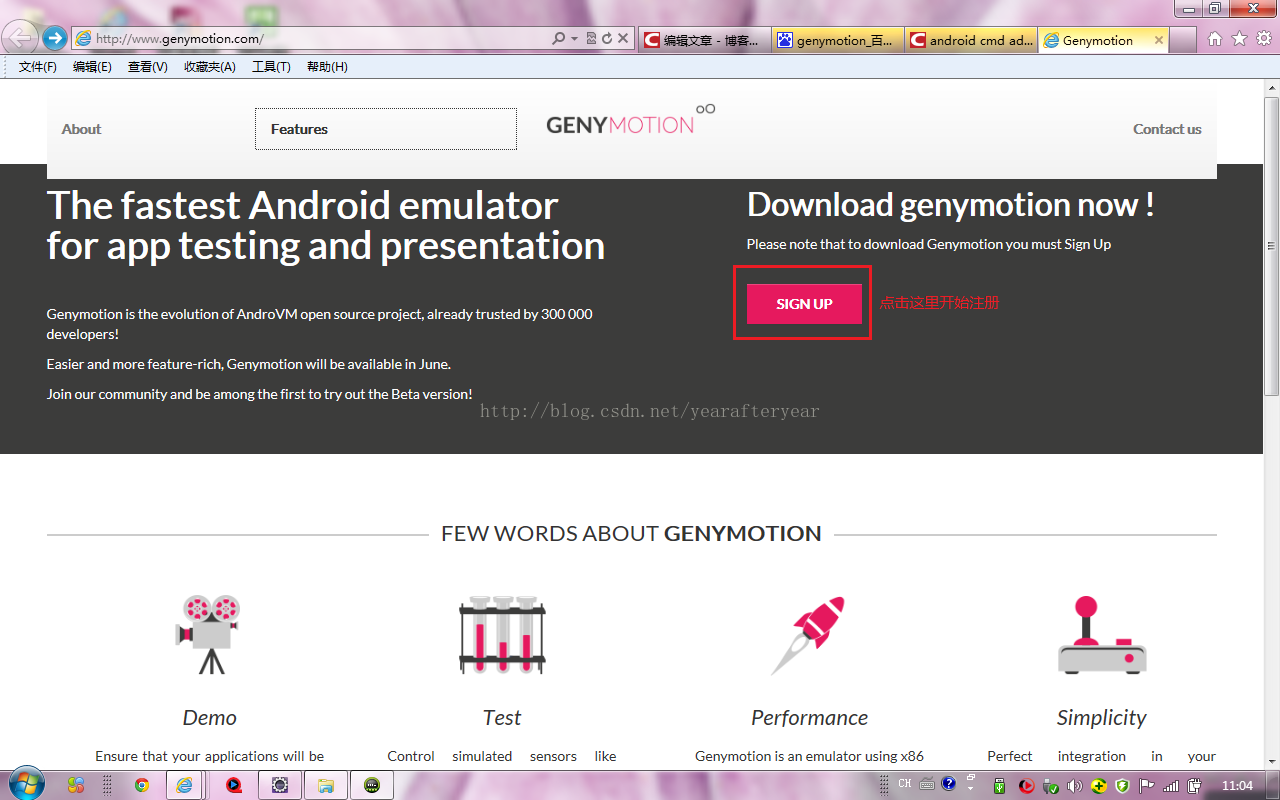Click the Genymotion logo
This screenshot has width=1280, height=800.
tap(631, 120)
